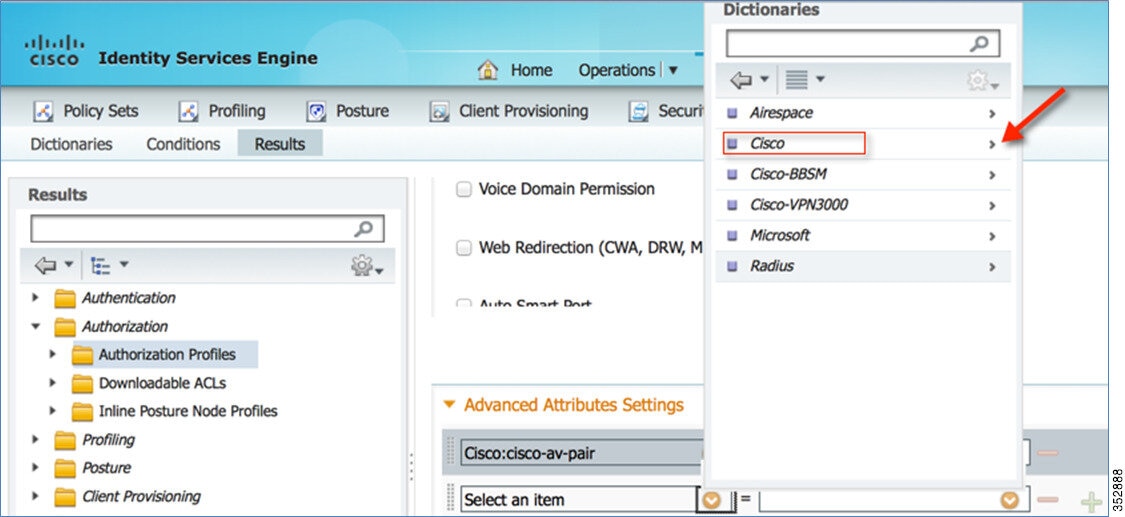The width and height of the screenshot is (1125, 517).
Task: Select the Cisco-VPN3000 dictionary entry
Action: coord(863,205)
